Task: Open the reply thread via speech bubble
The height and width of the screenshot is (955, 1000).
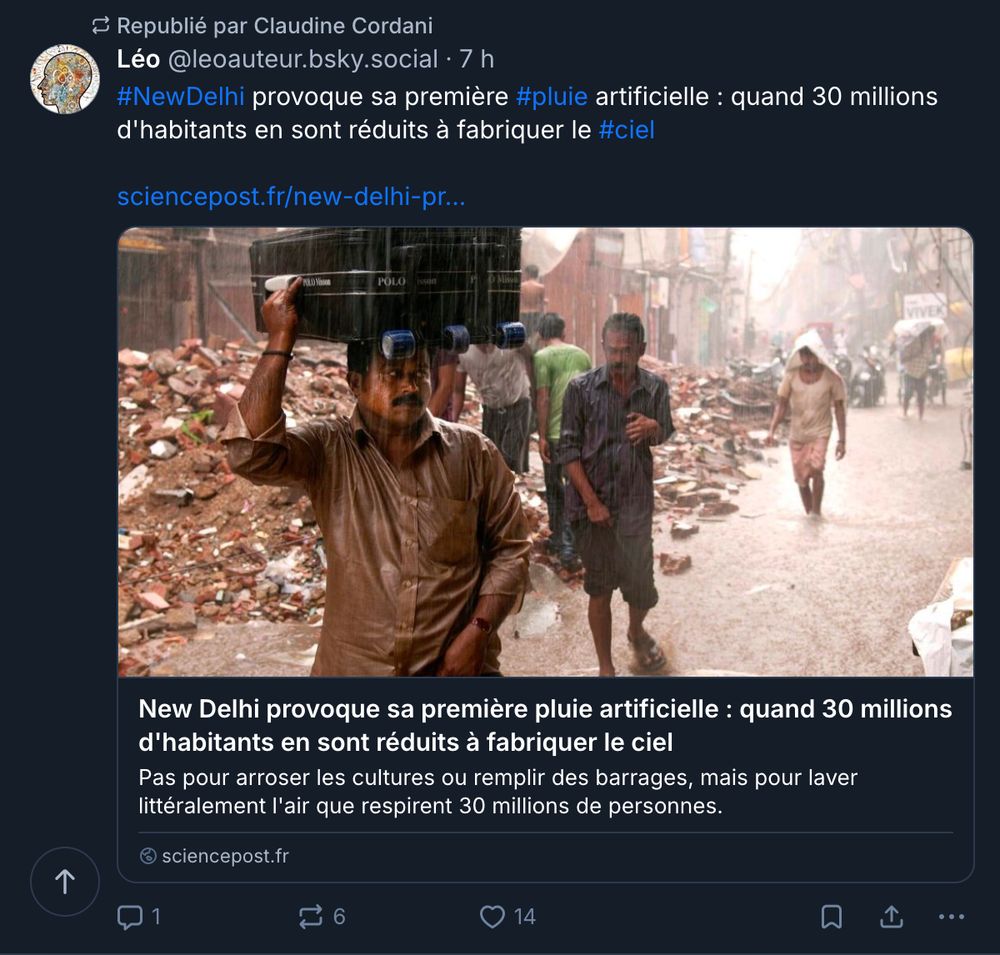Action: [133, 916]
